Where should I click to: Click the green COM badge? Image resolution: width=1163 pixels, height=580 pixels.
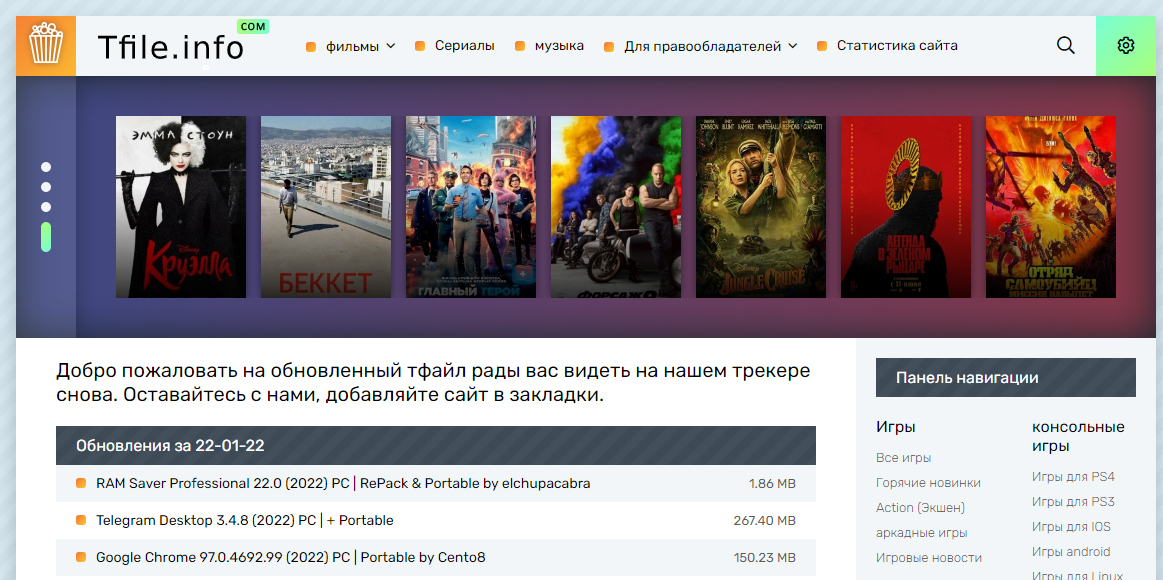coord(253,26)
